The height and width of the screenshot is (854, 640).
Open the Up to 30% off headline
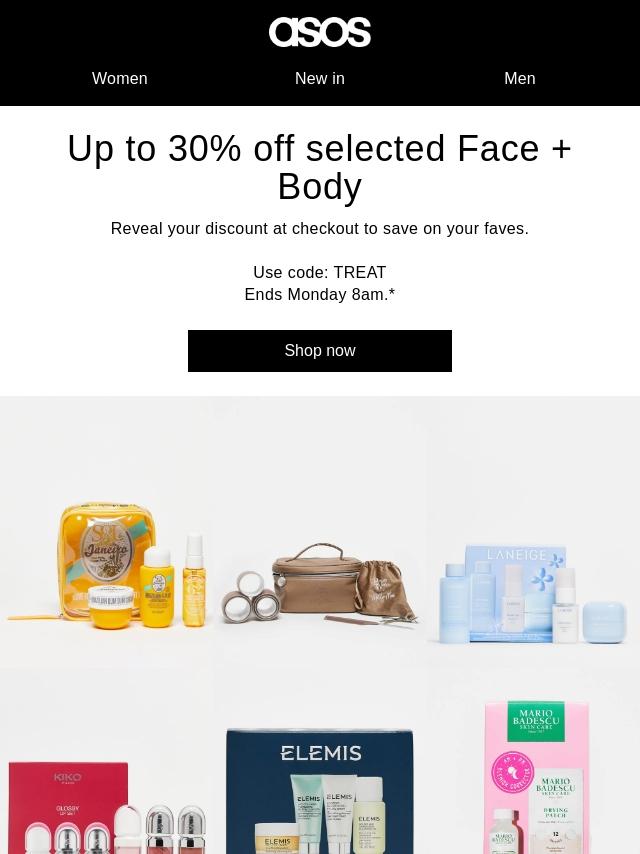320,167
